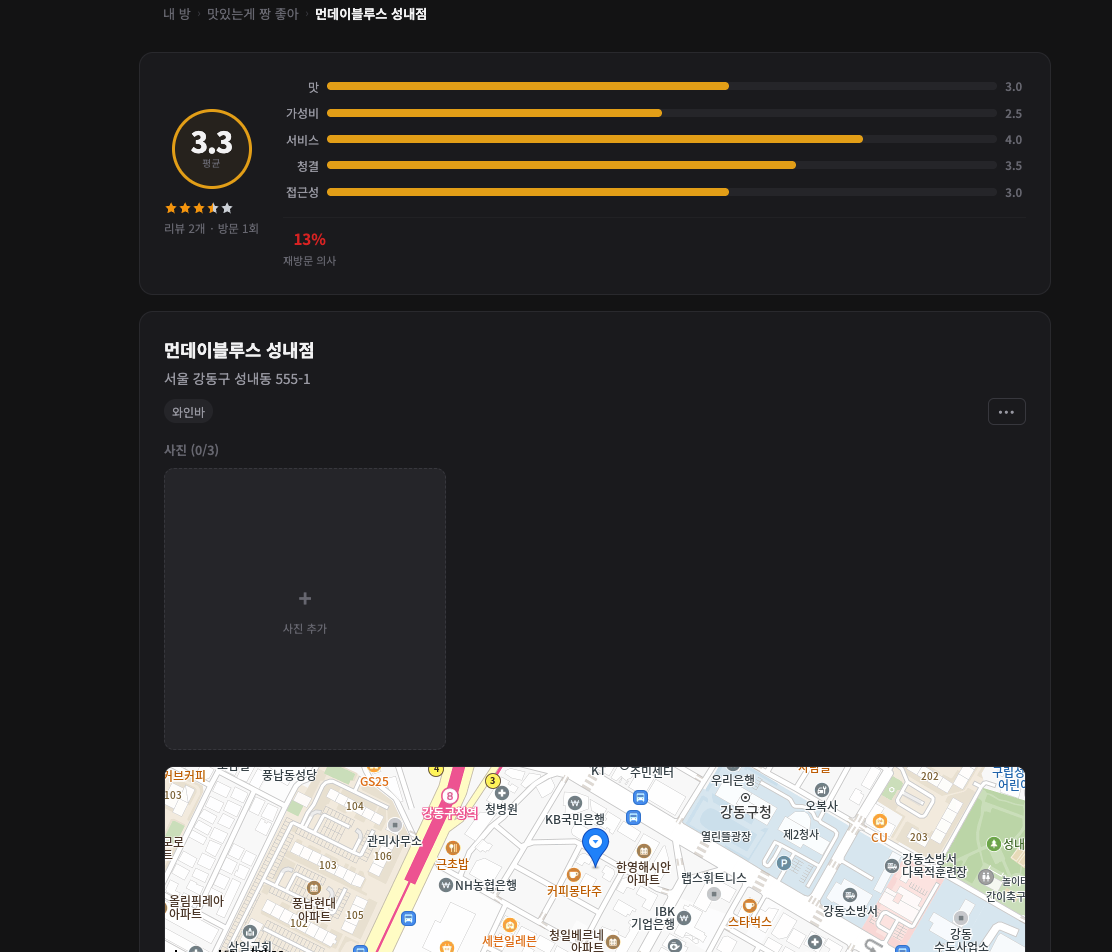
Task: Click the star rating icons
Action: [199, 208]
